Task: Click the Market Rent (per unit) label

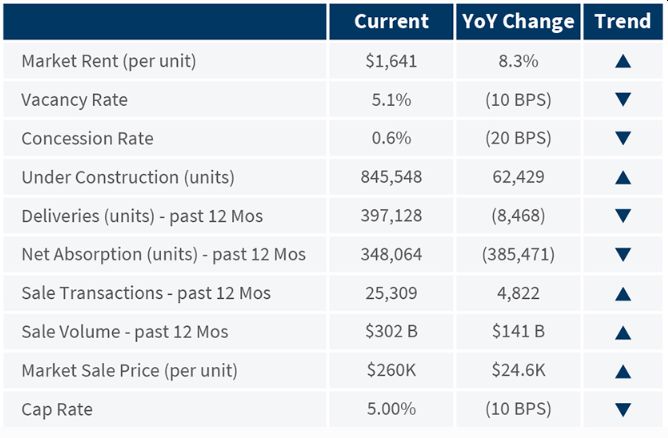Action: click(108, 61)
